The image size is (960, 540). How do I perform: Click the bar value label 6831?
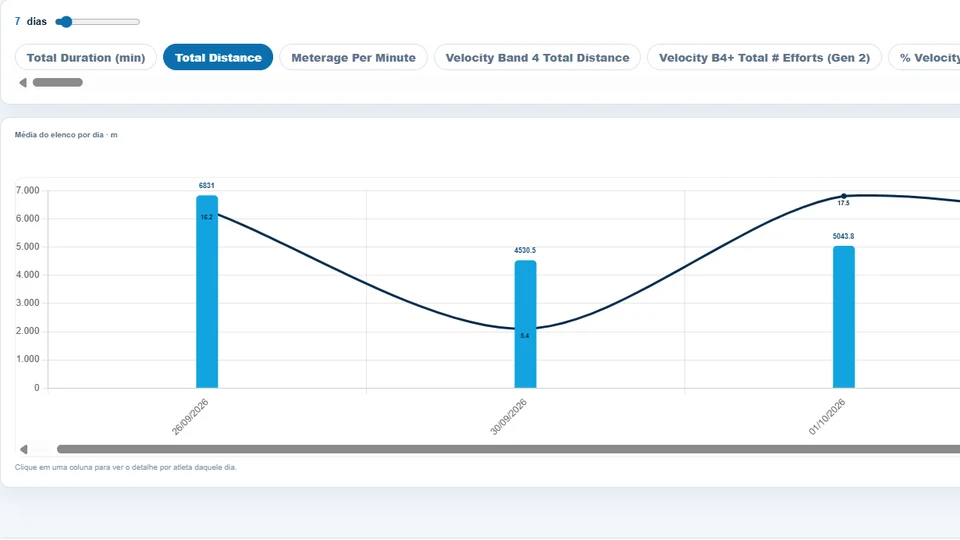tap(206, 186)
